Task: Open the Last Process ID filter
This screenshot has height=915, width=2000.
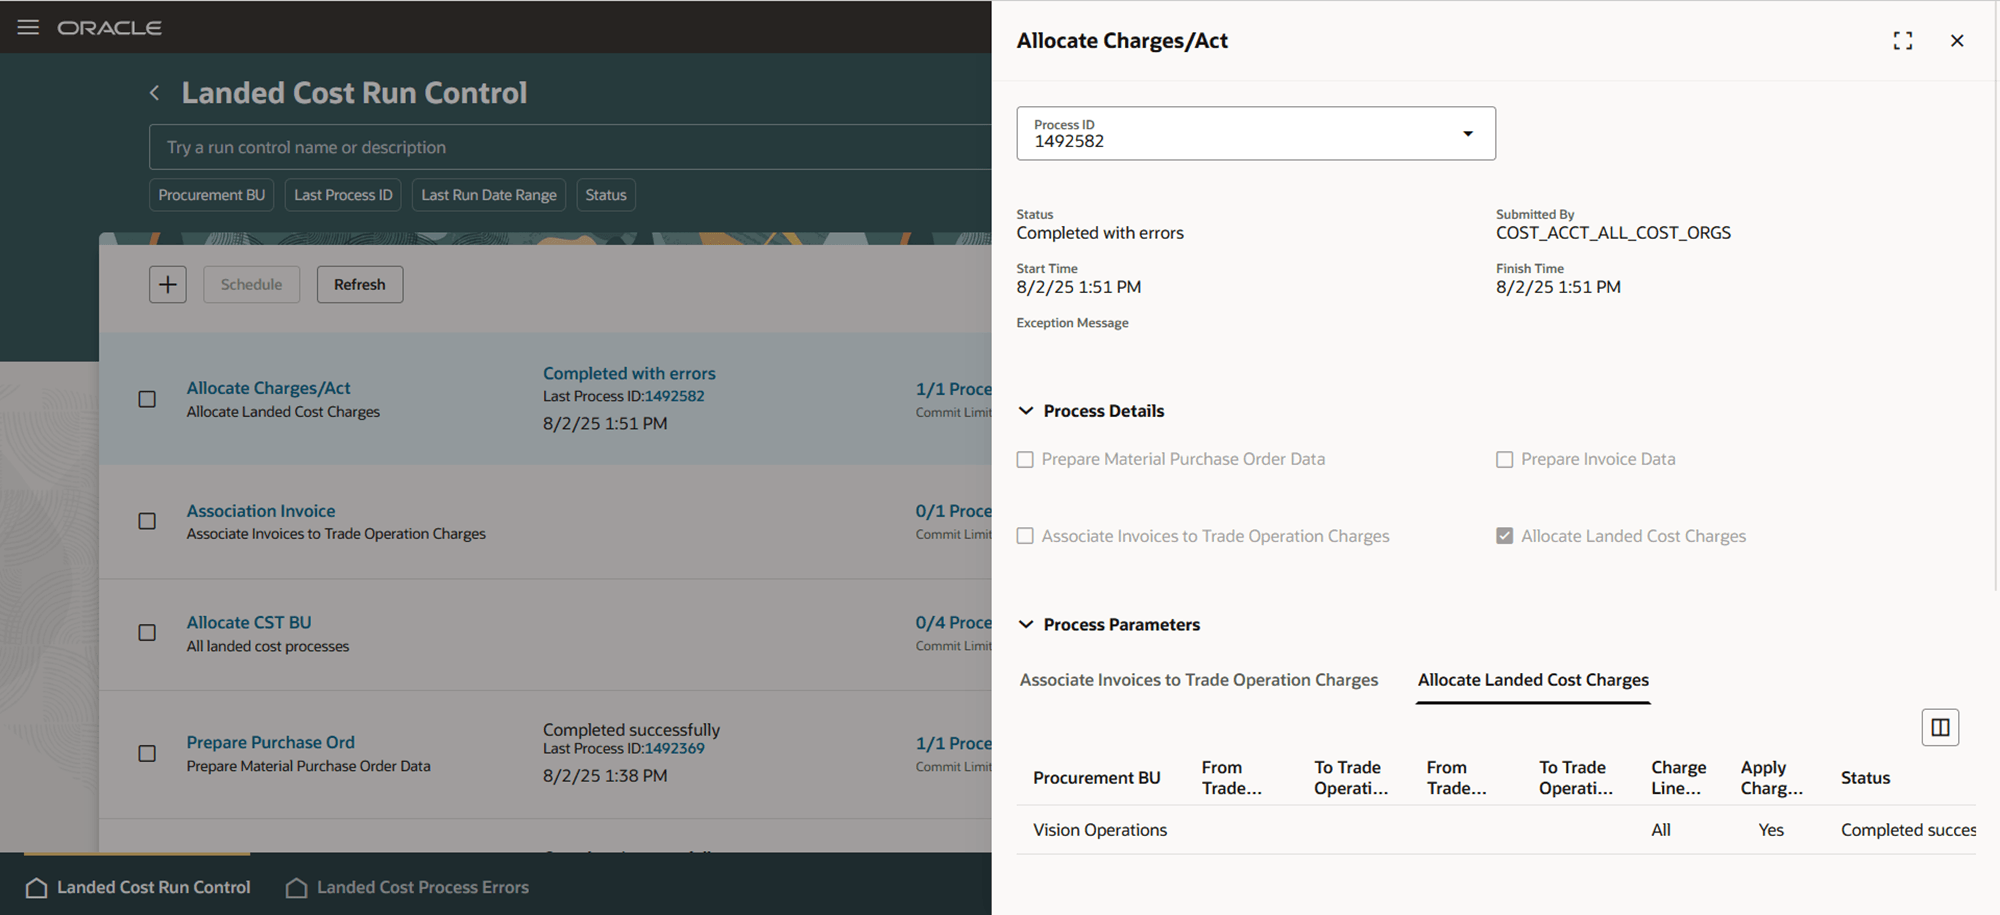Action: 343,195
